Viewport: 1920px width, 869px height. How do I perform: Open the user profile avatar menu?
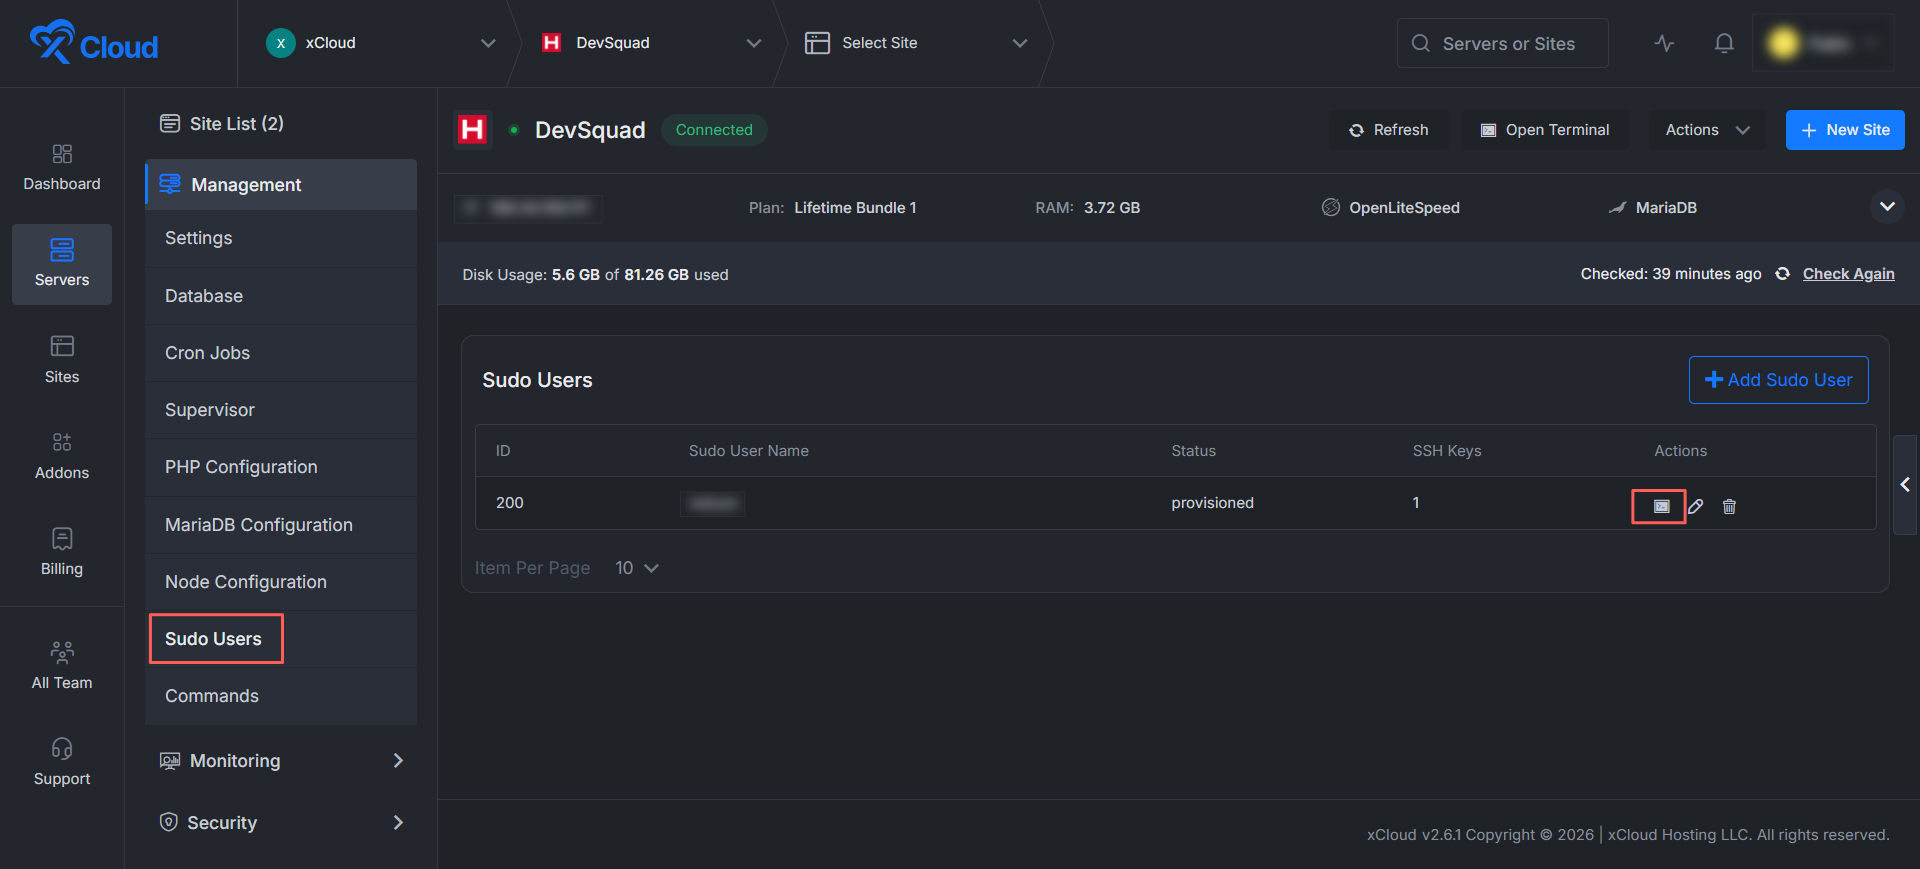[x=1822, y=43]
